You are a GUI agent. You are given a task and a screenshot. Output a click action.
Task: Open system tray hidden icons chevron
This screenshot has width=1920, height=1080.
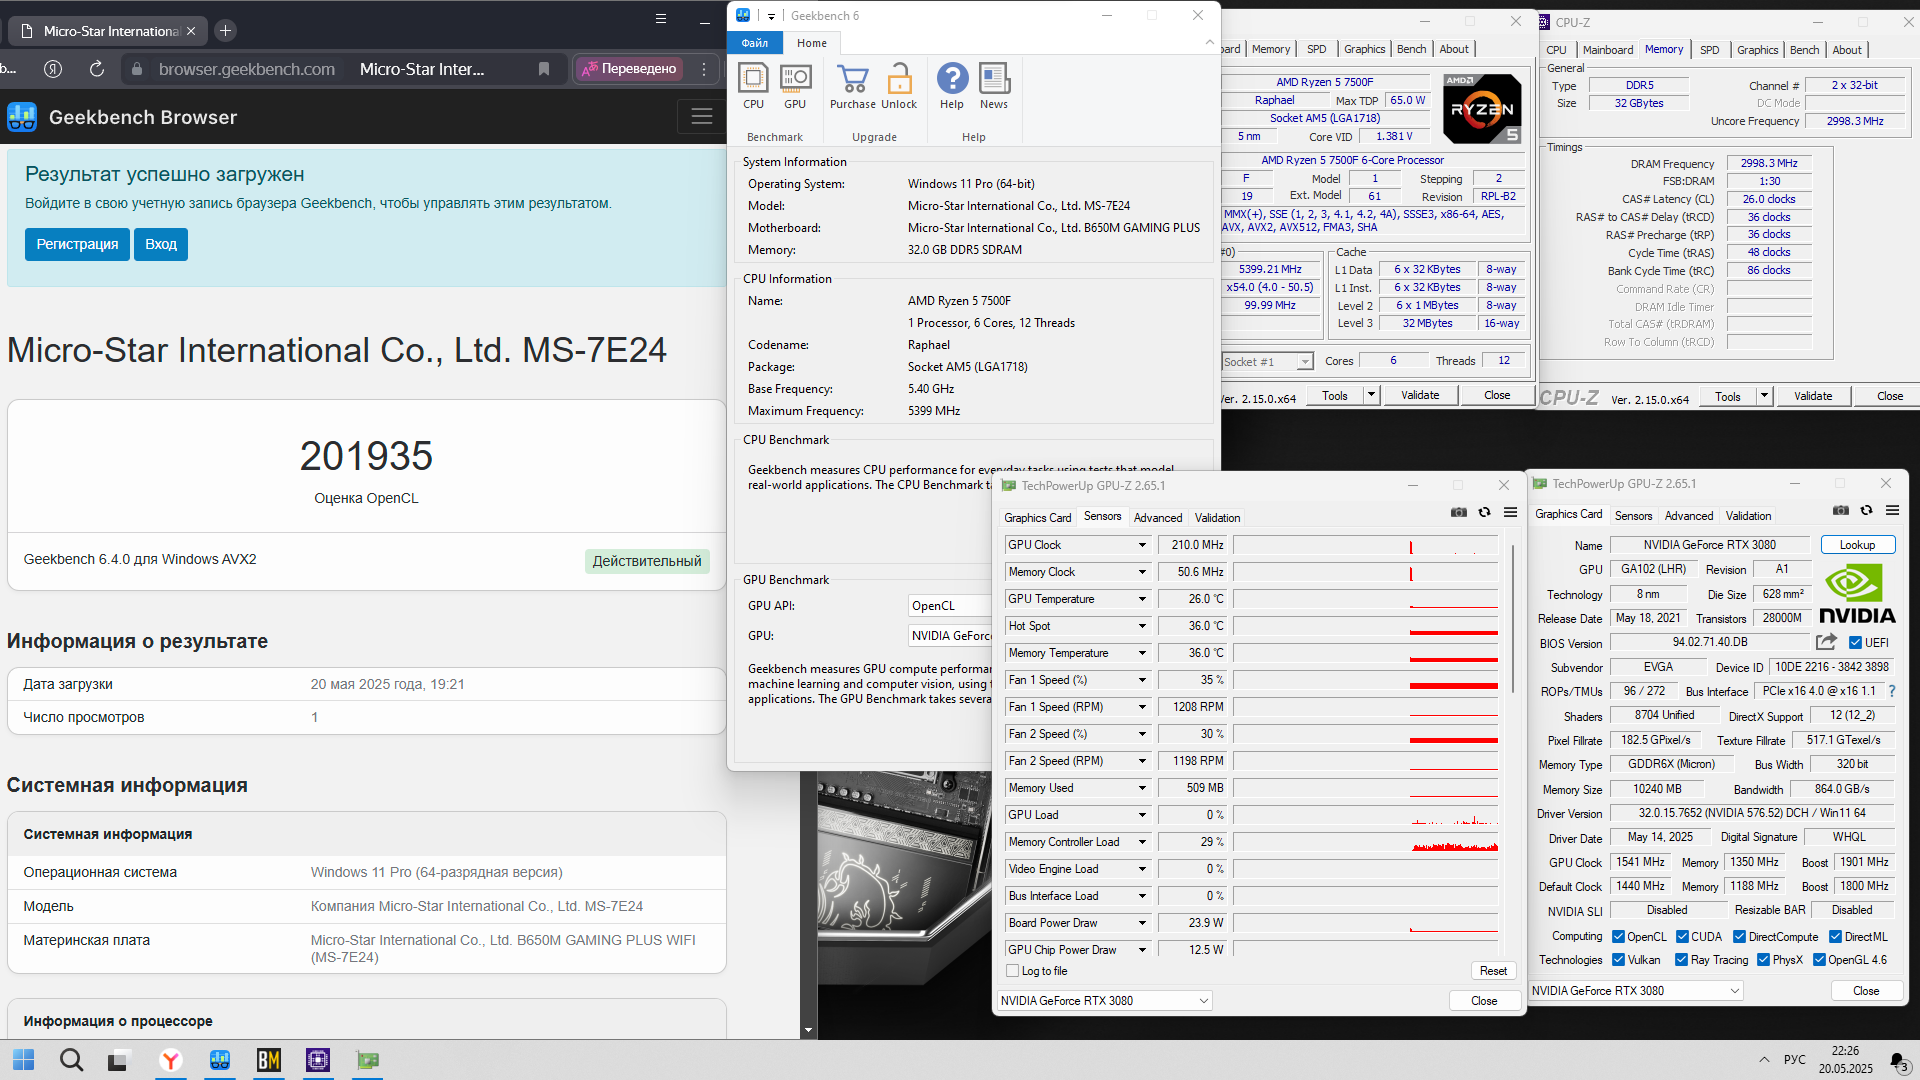(1764, 1060)
